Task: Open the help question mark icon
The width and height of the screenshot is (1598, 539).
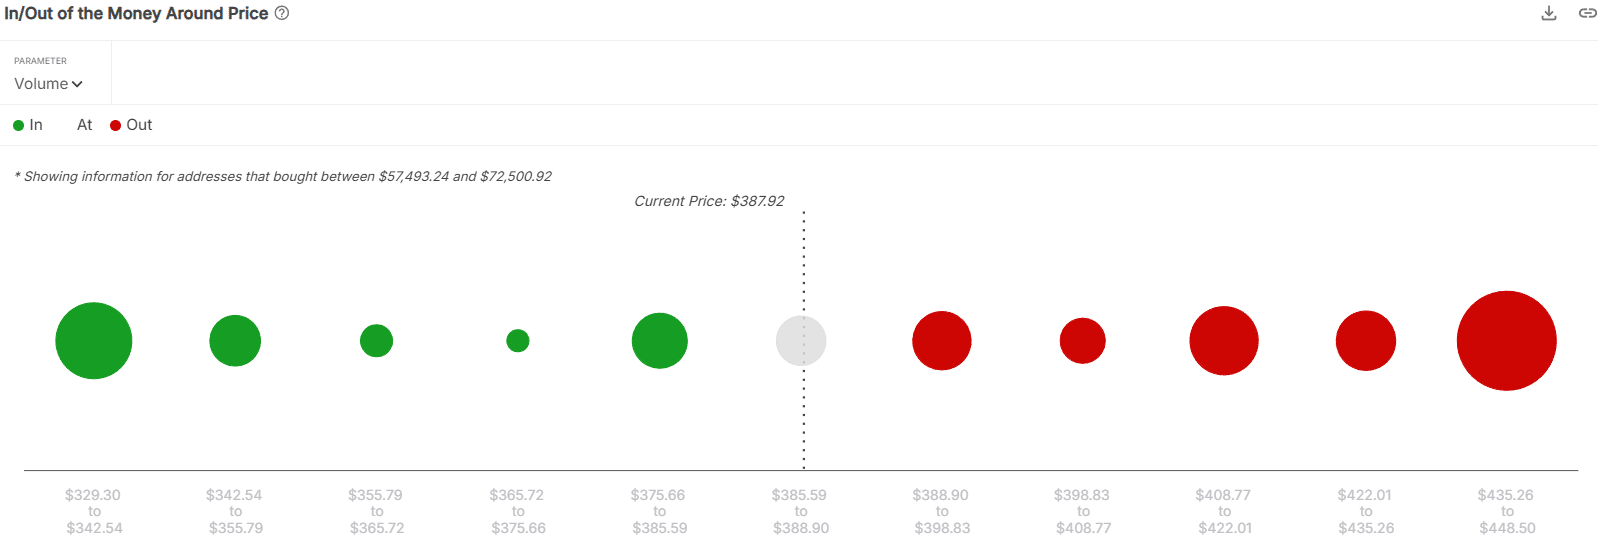Action: point(282,13)
